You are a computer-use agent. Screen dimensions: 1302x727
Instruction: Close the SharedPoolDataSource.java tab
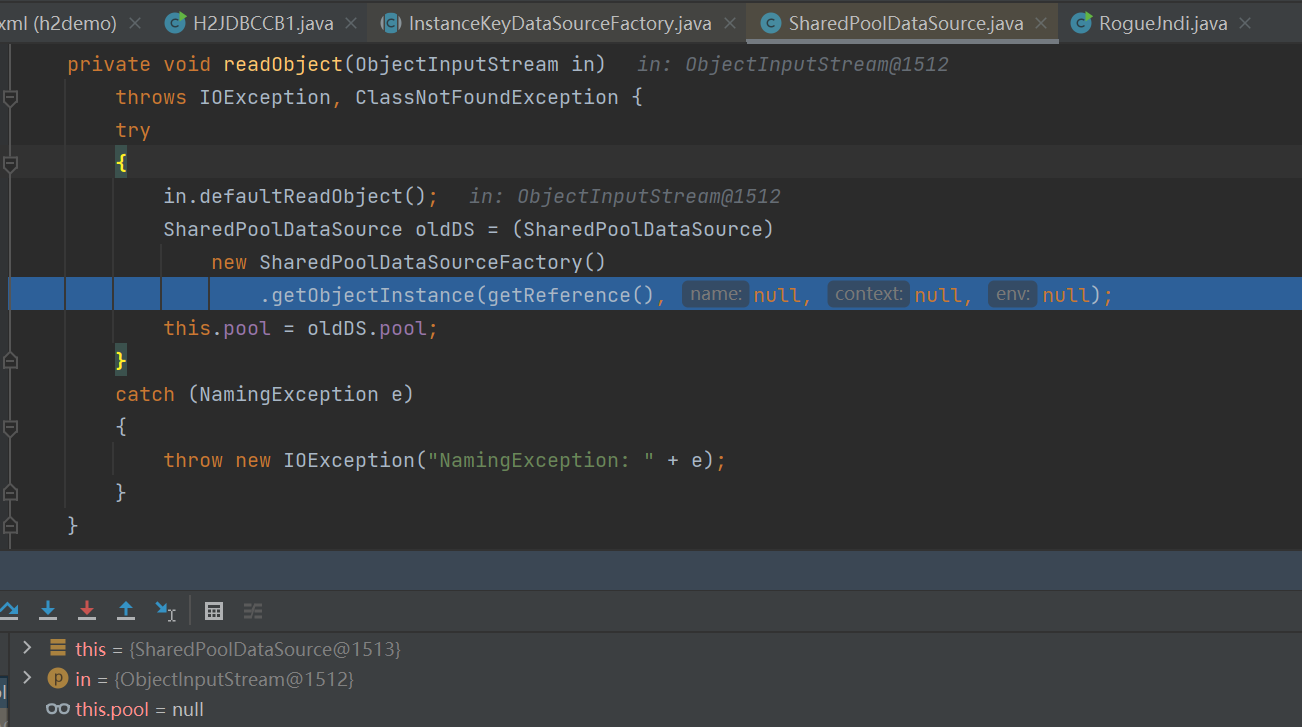coord(1043,23)
